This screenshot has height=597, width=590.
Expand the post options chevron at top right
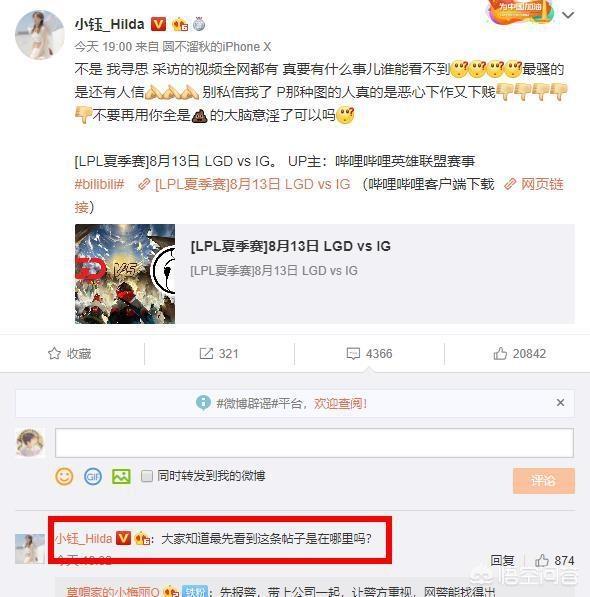point(568,15)
